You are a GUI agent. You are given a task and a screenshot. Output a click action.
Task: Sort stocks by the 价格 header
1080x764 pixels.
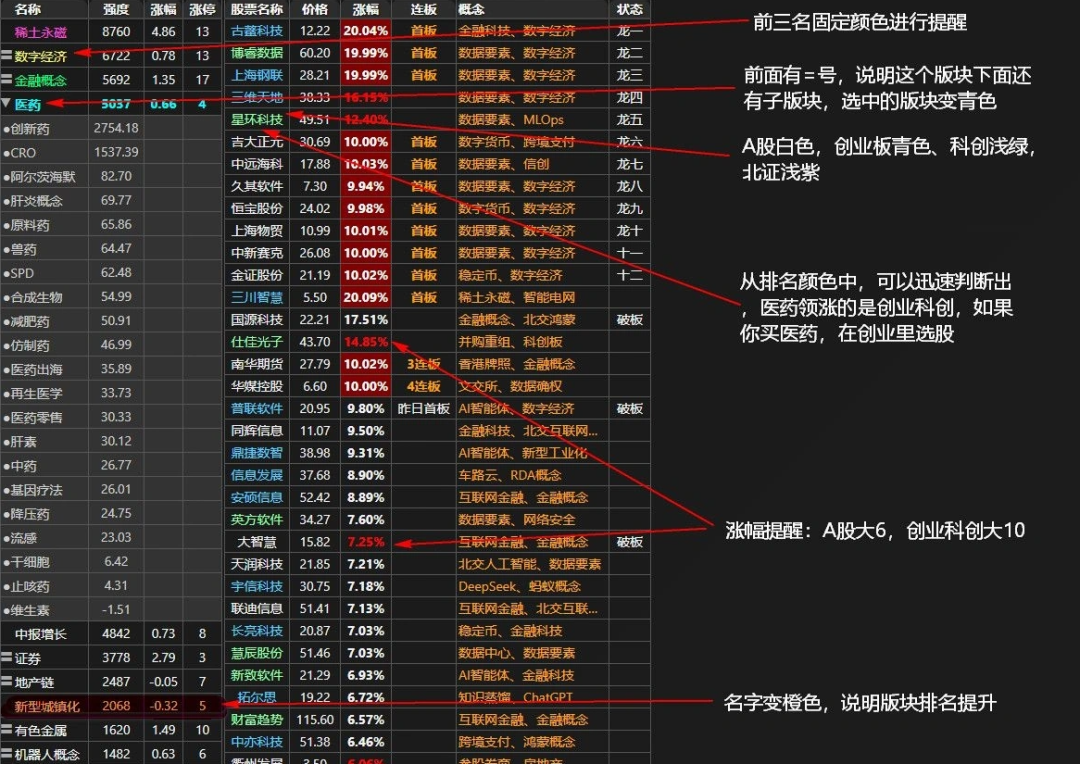point(315,10)
